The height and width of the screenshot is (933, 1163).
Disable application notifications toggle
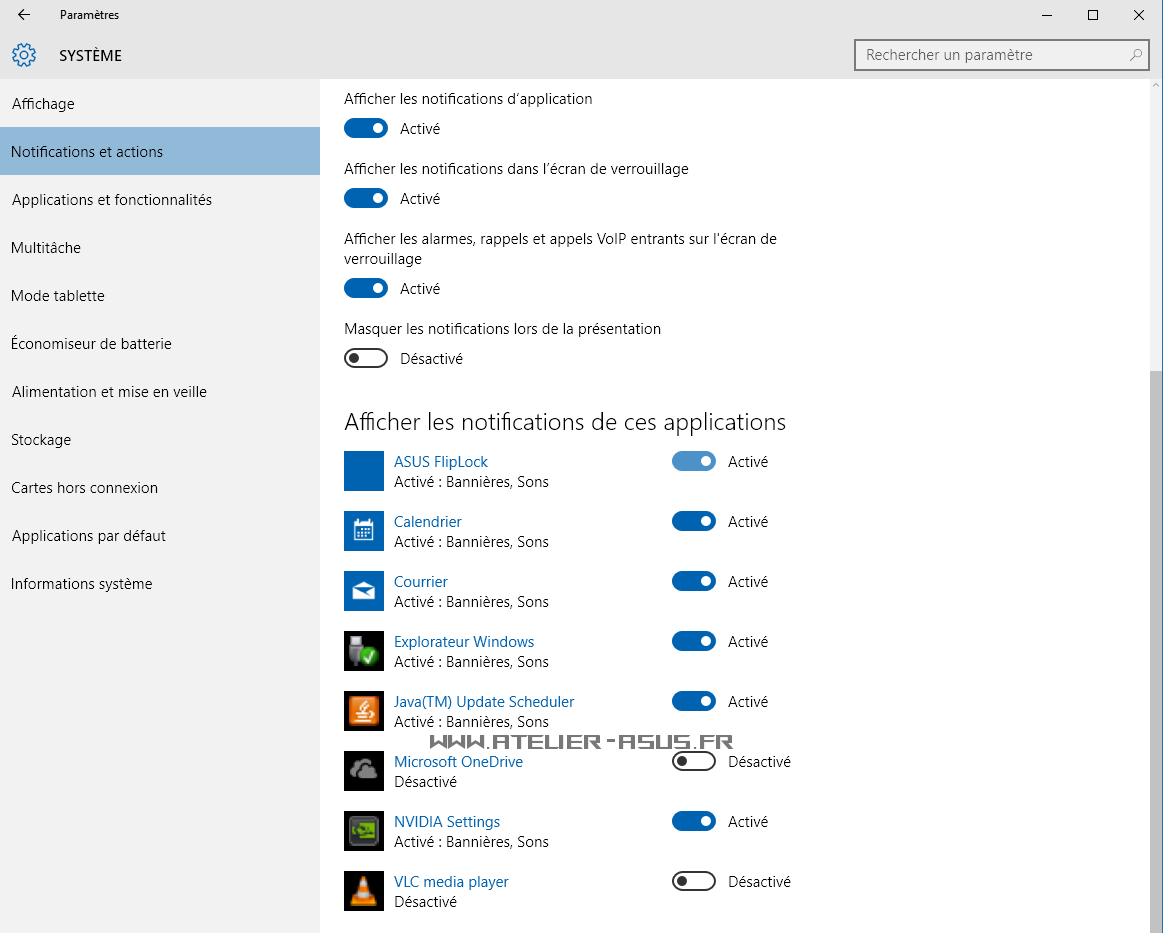tap(366, 129)
